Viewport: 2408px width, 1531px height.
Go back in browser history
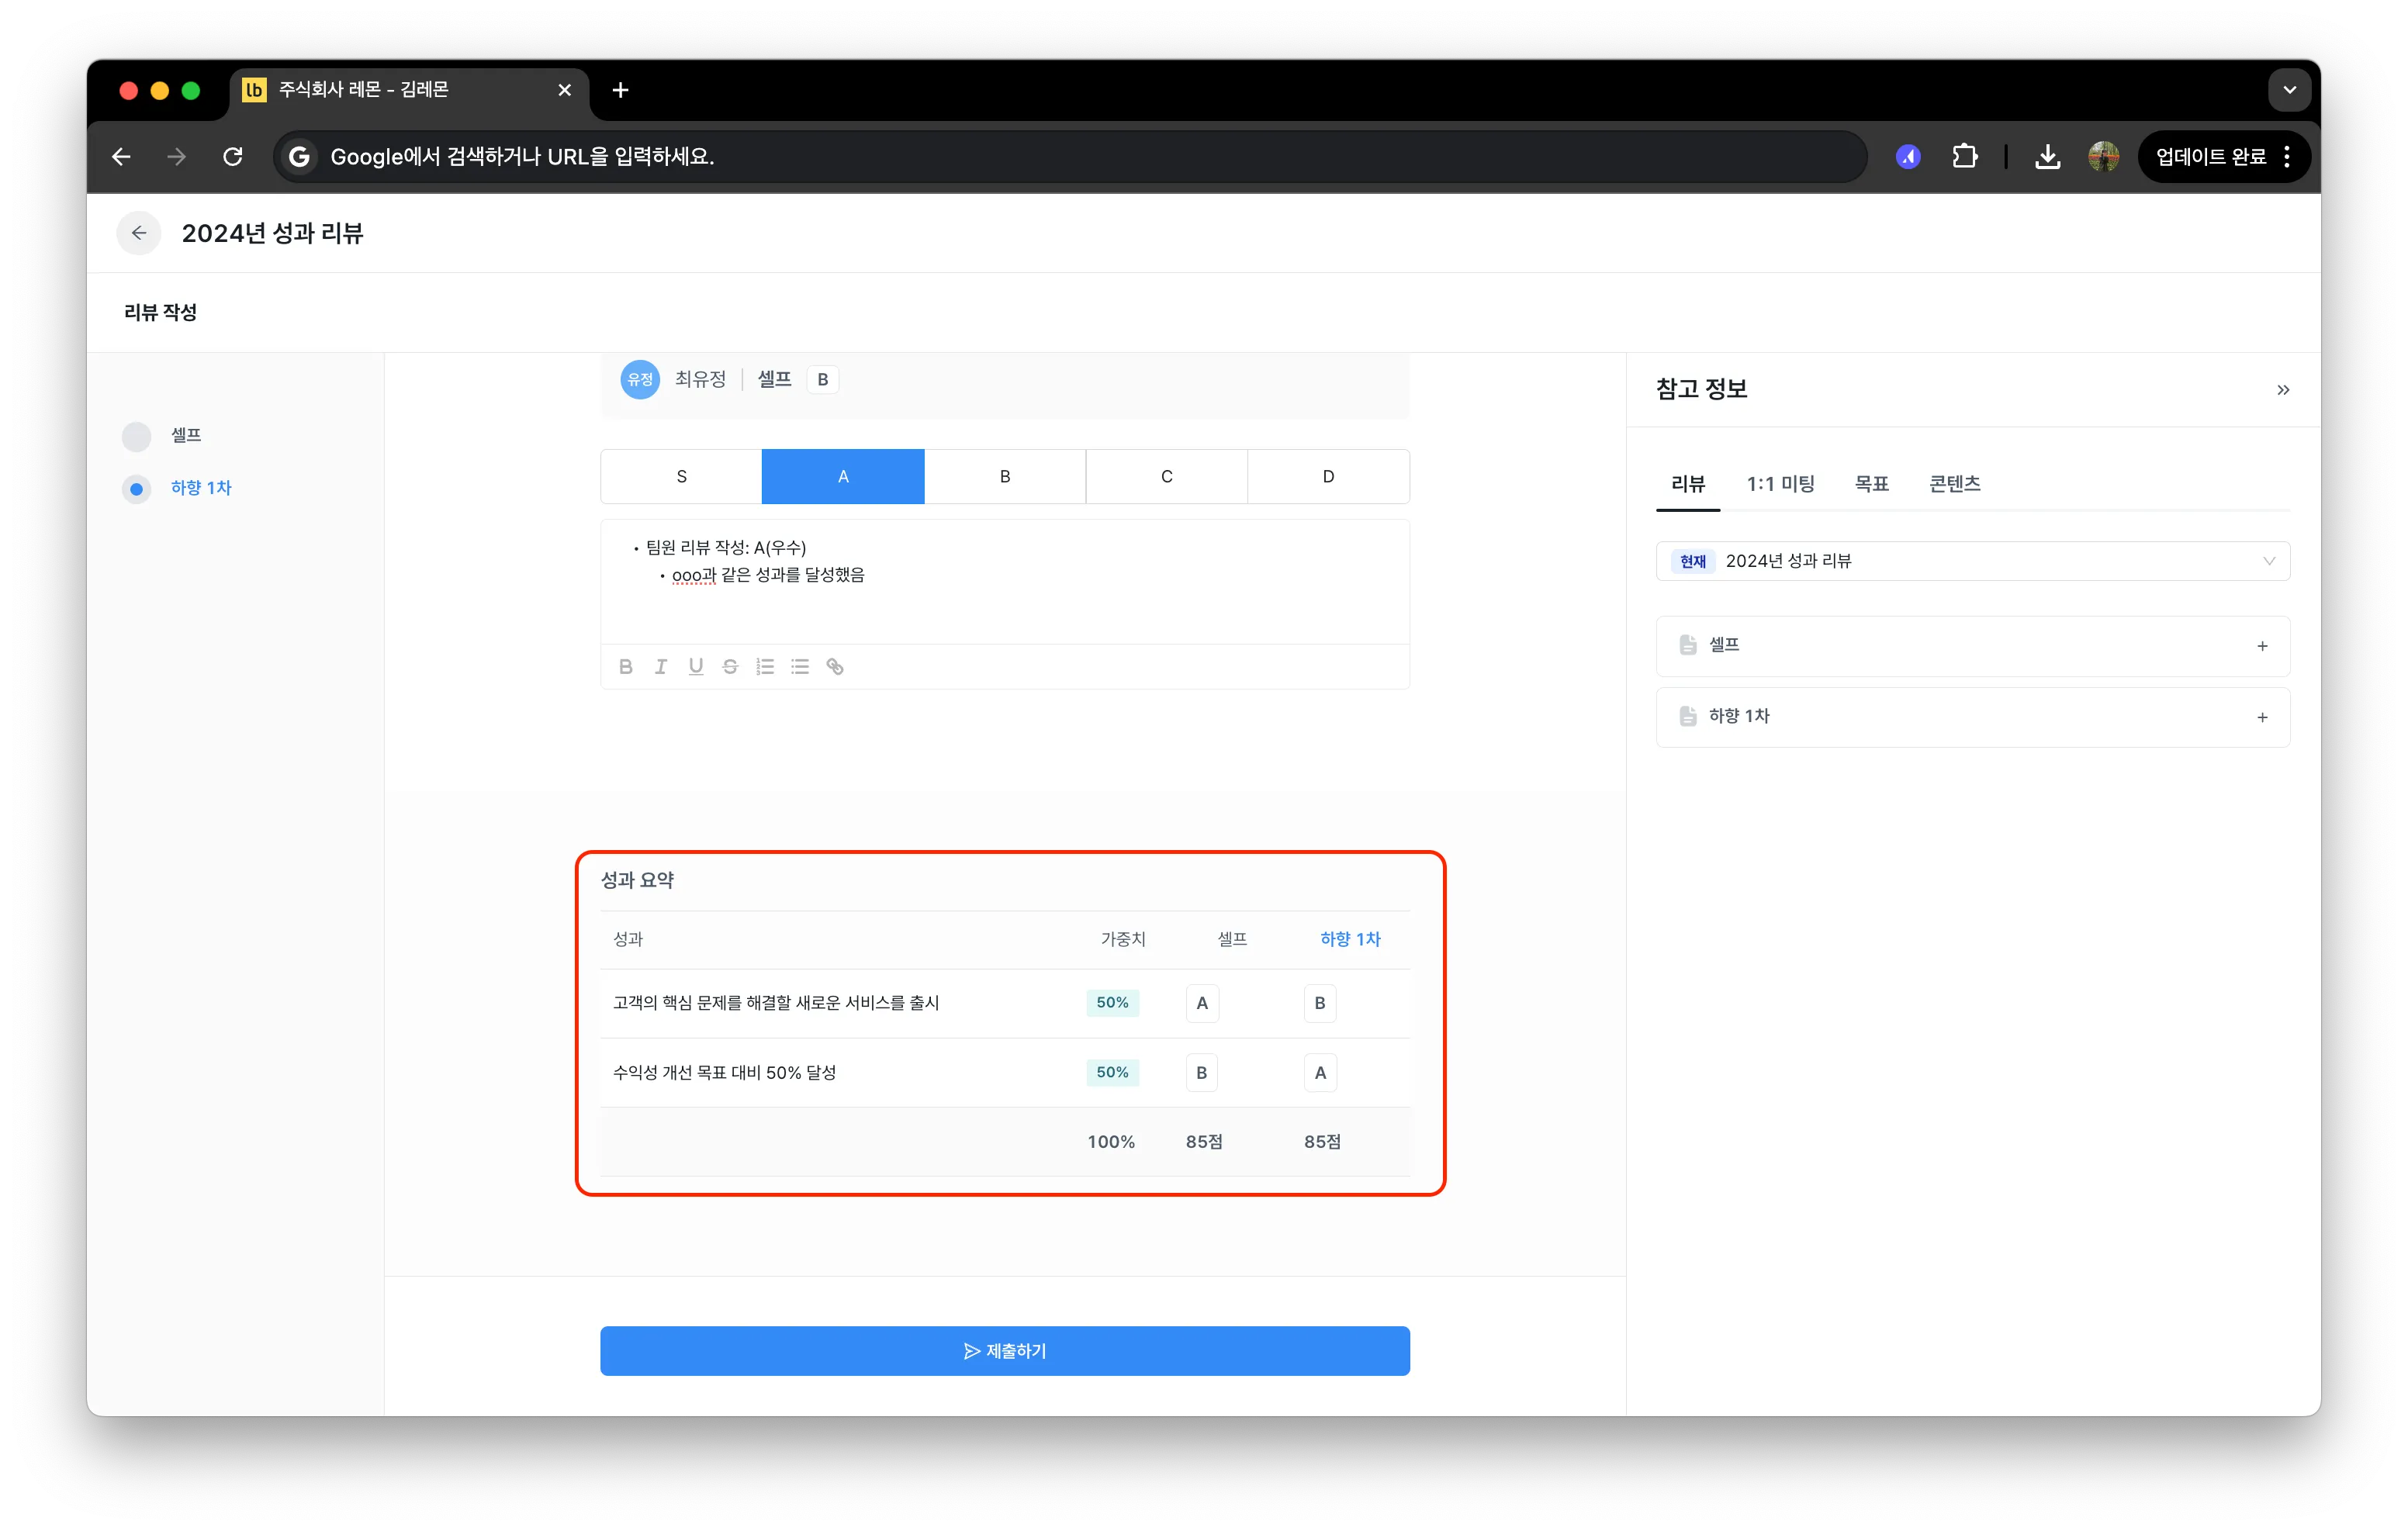pyautogui.click(x=122, y=157)
